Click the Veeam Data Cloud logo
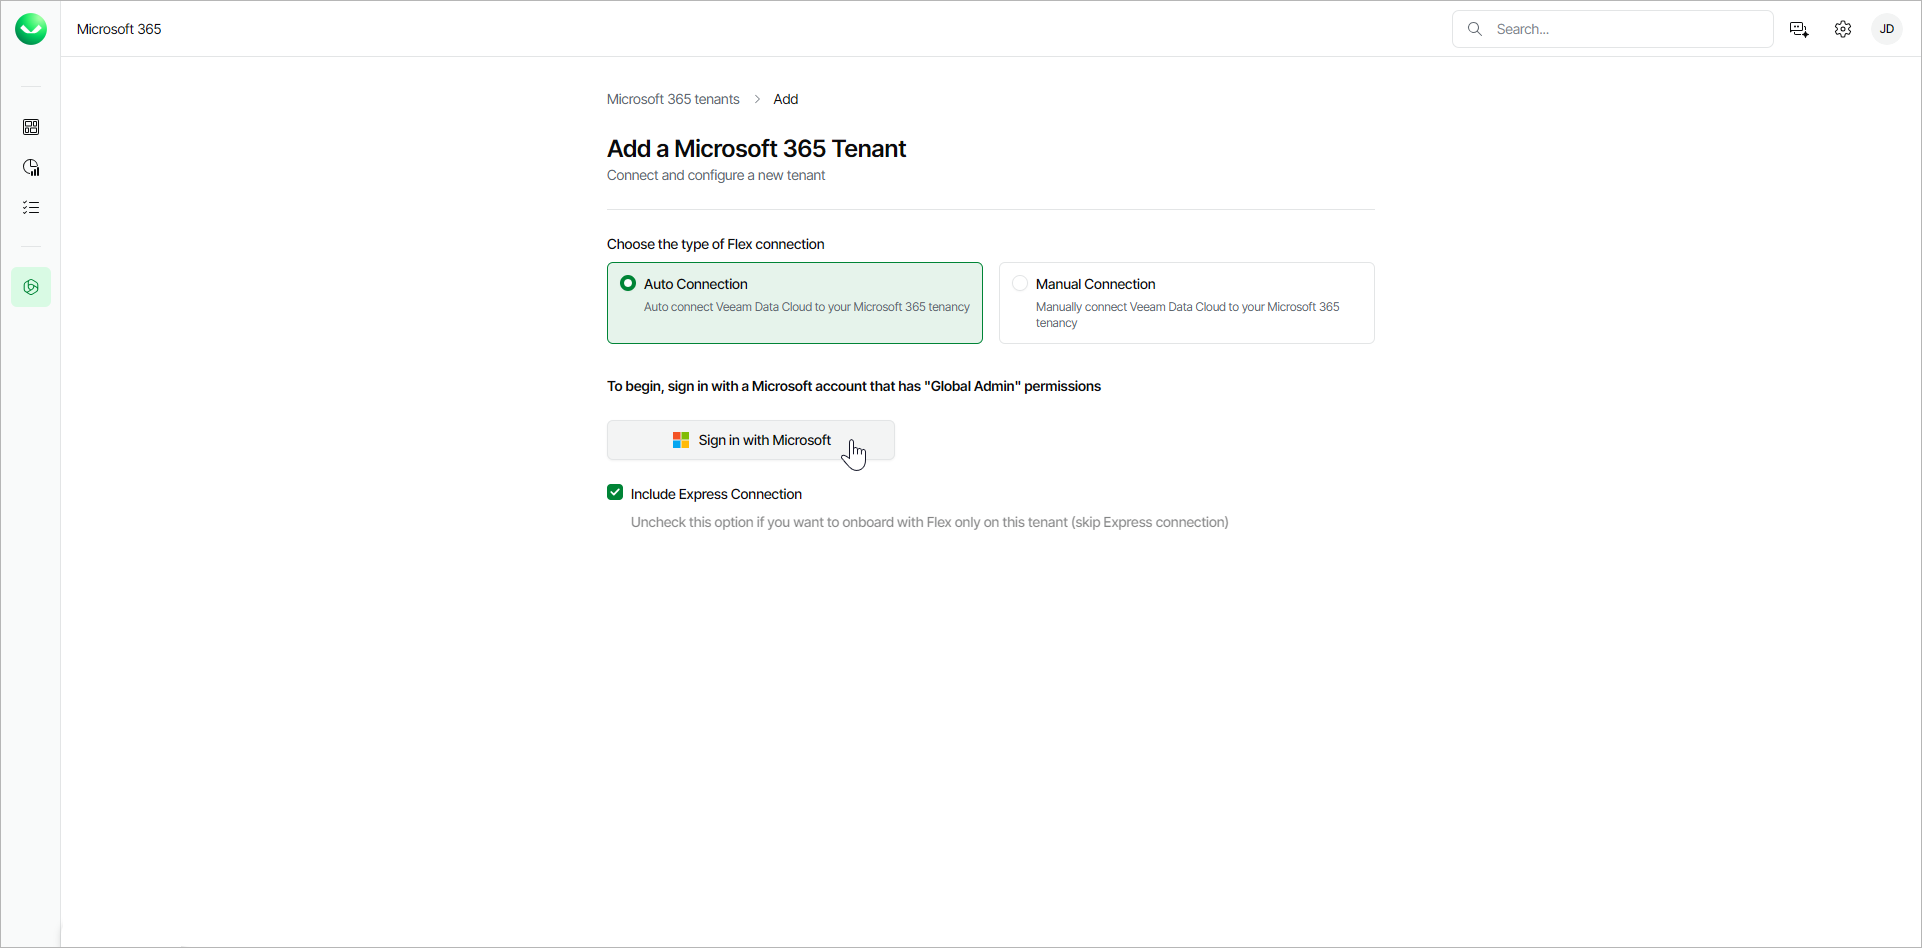Viewport: 1922px width, 948px height. point(31,29)
